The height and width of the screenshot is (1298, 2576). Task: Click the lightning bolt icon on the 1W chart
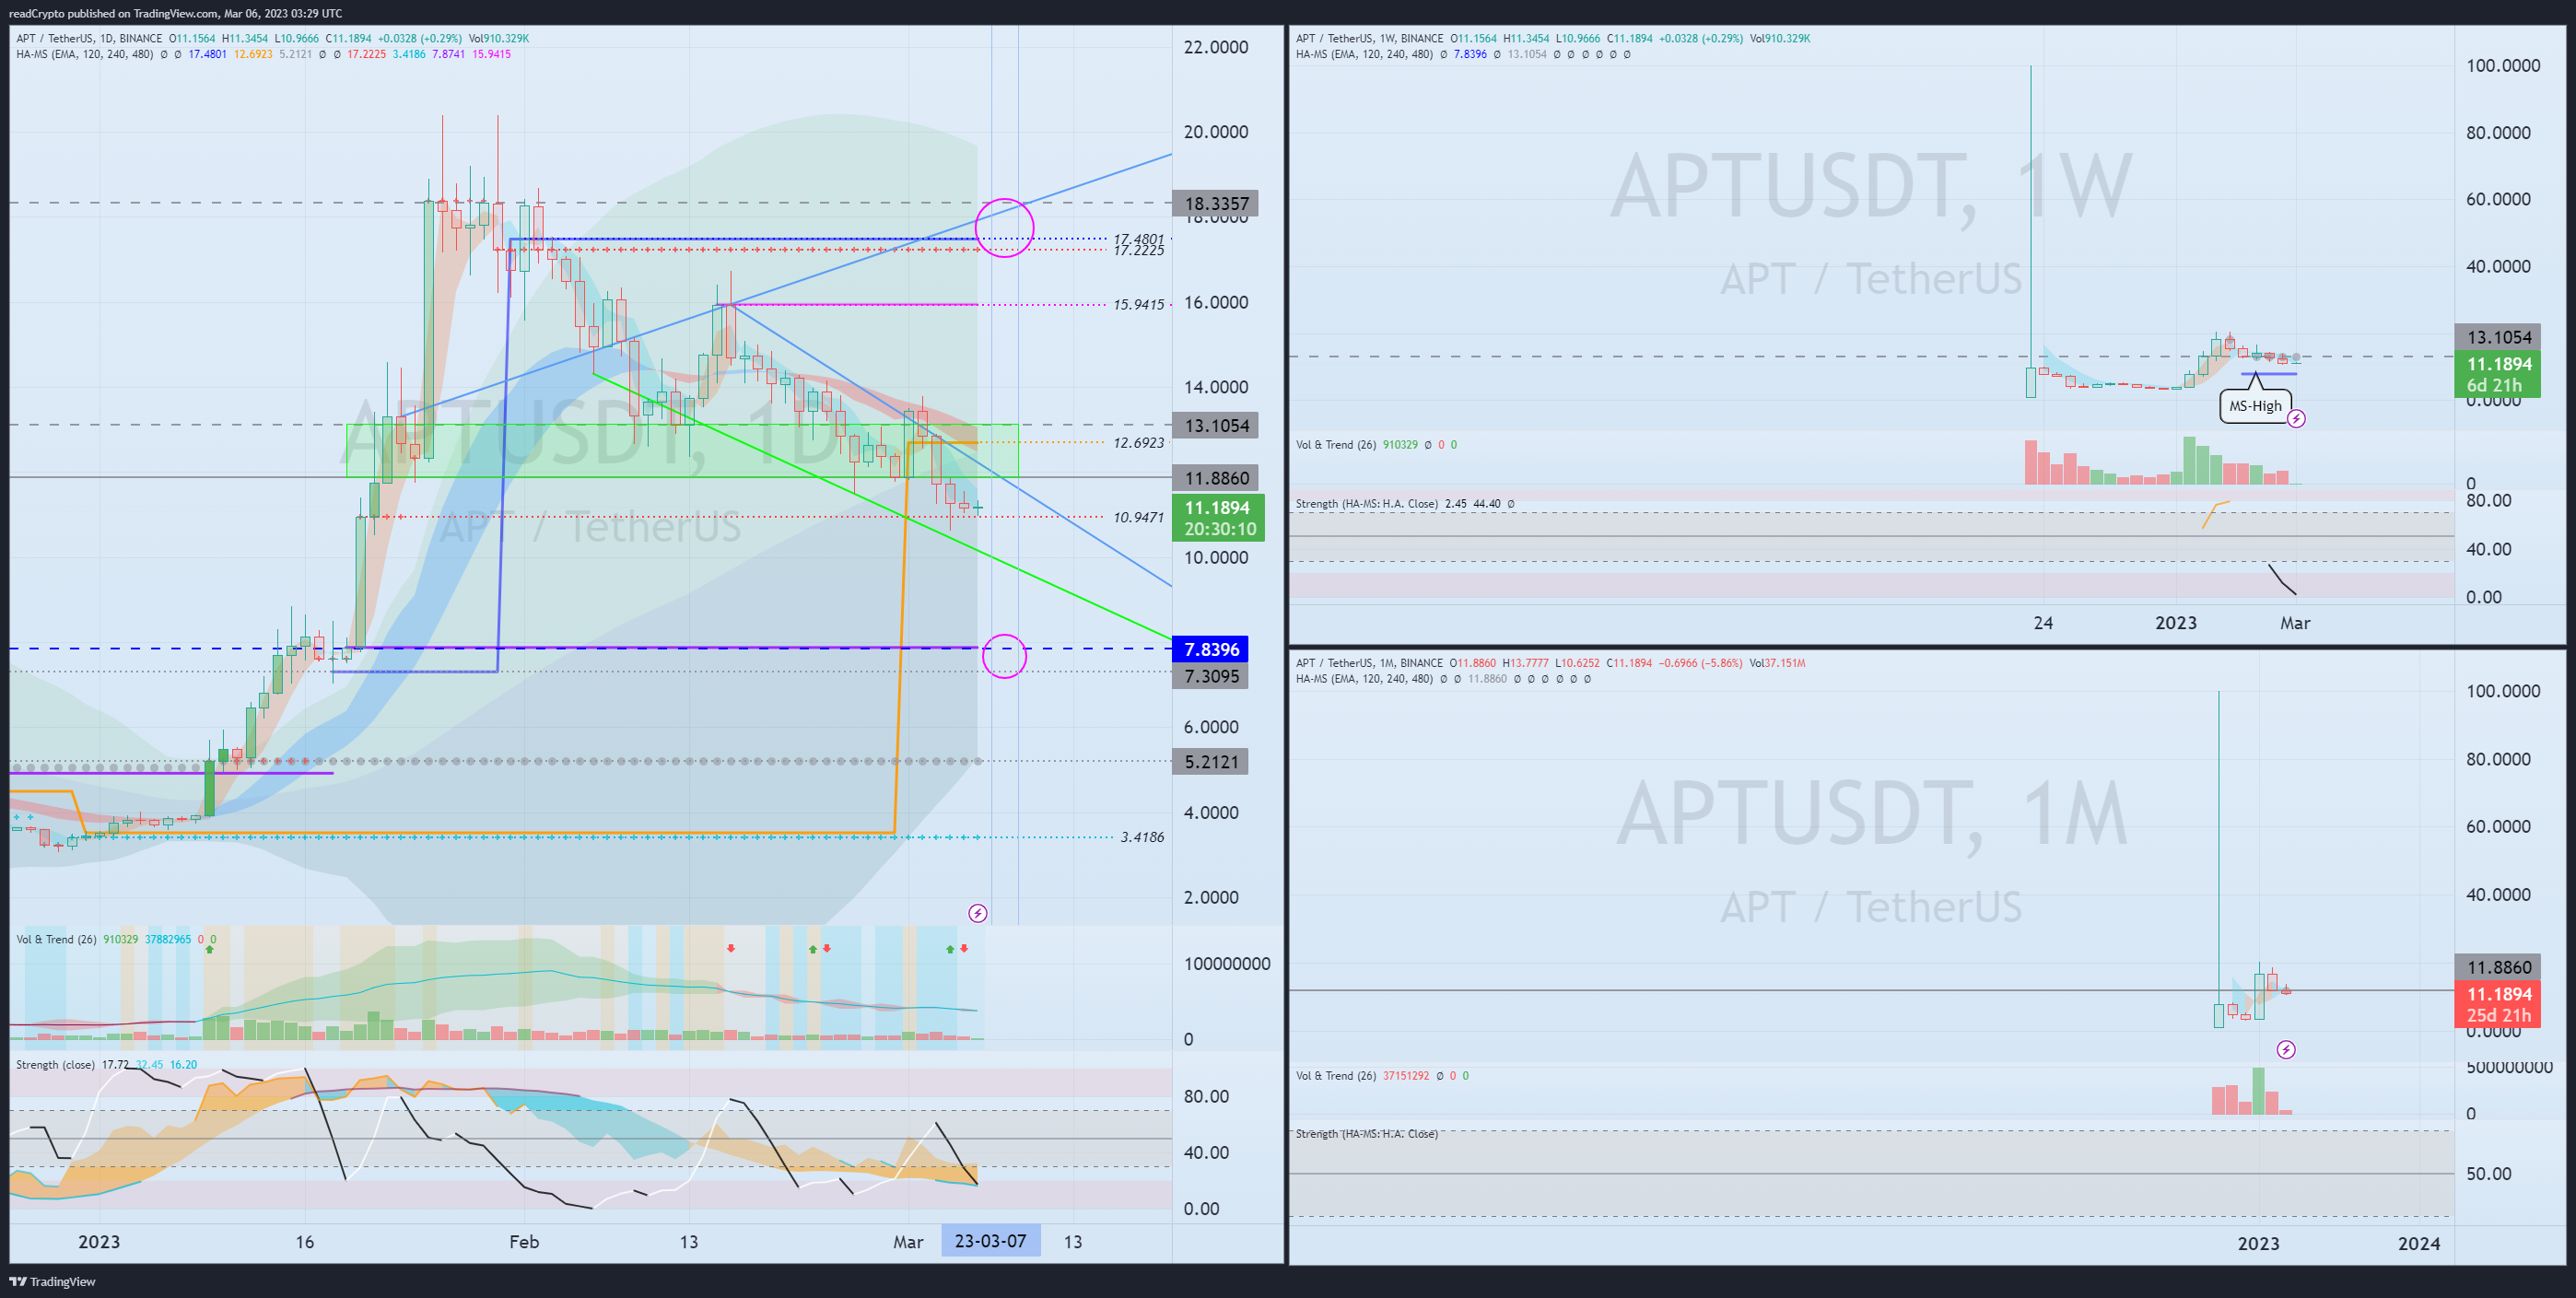2297,419
